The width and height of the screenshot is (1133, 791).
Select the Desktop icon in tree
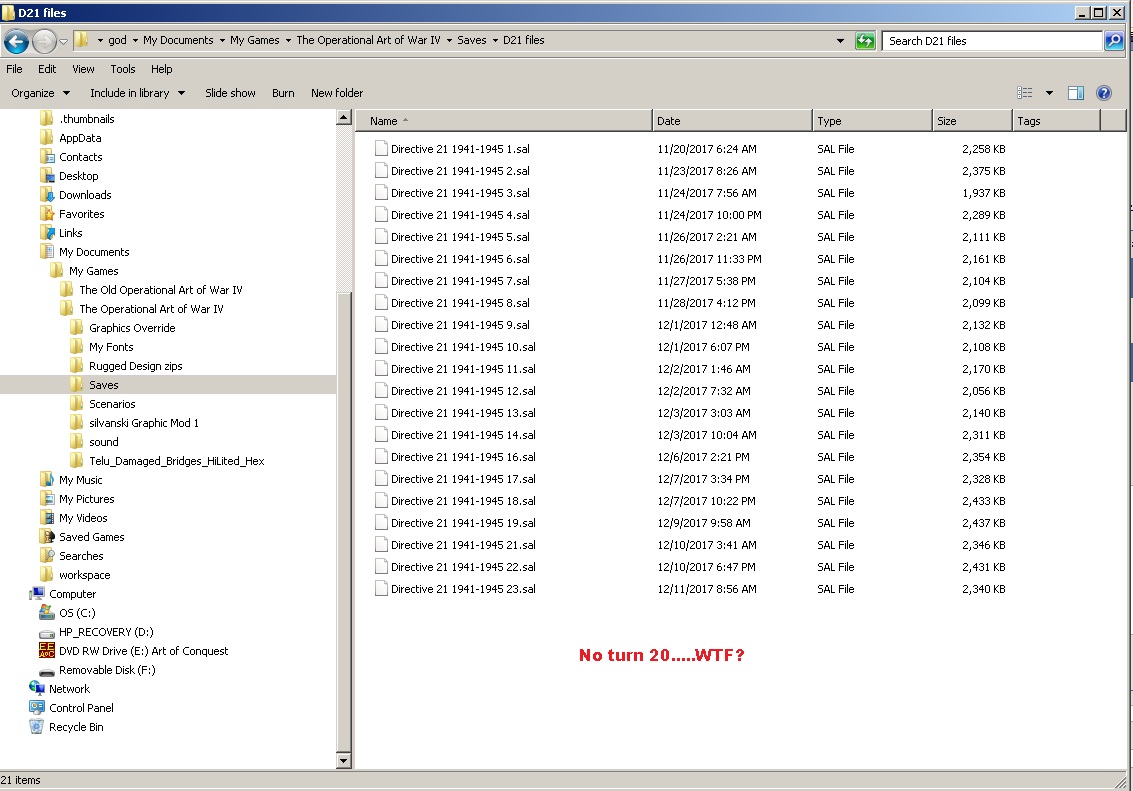pyautogui.click(x=46, y=176)
